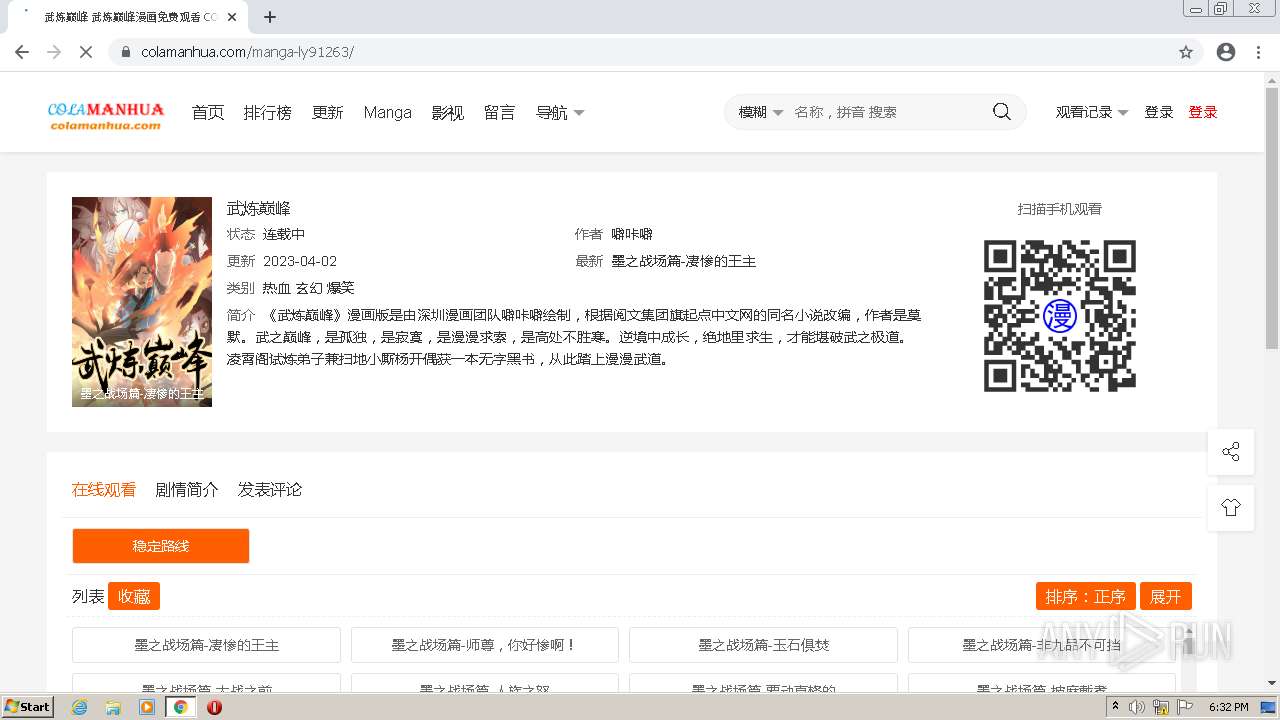The image size is (1280, 720).
Task: Expand the 导航 navigation dropdown
Action: point(560,112)
